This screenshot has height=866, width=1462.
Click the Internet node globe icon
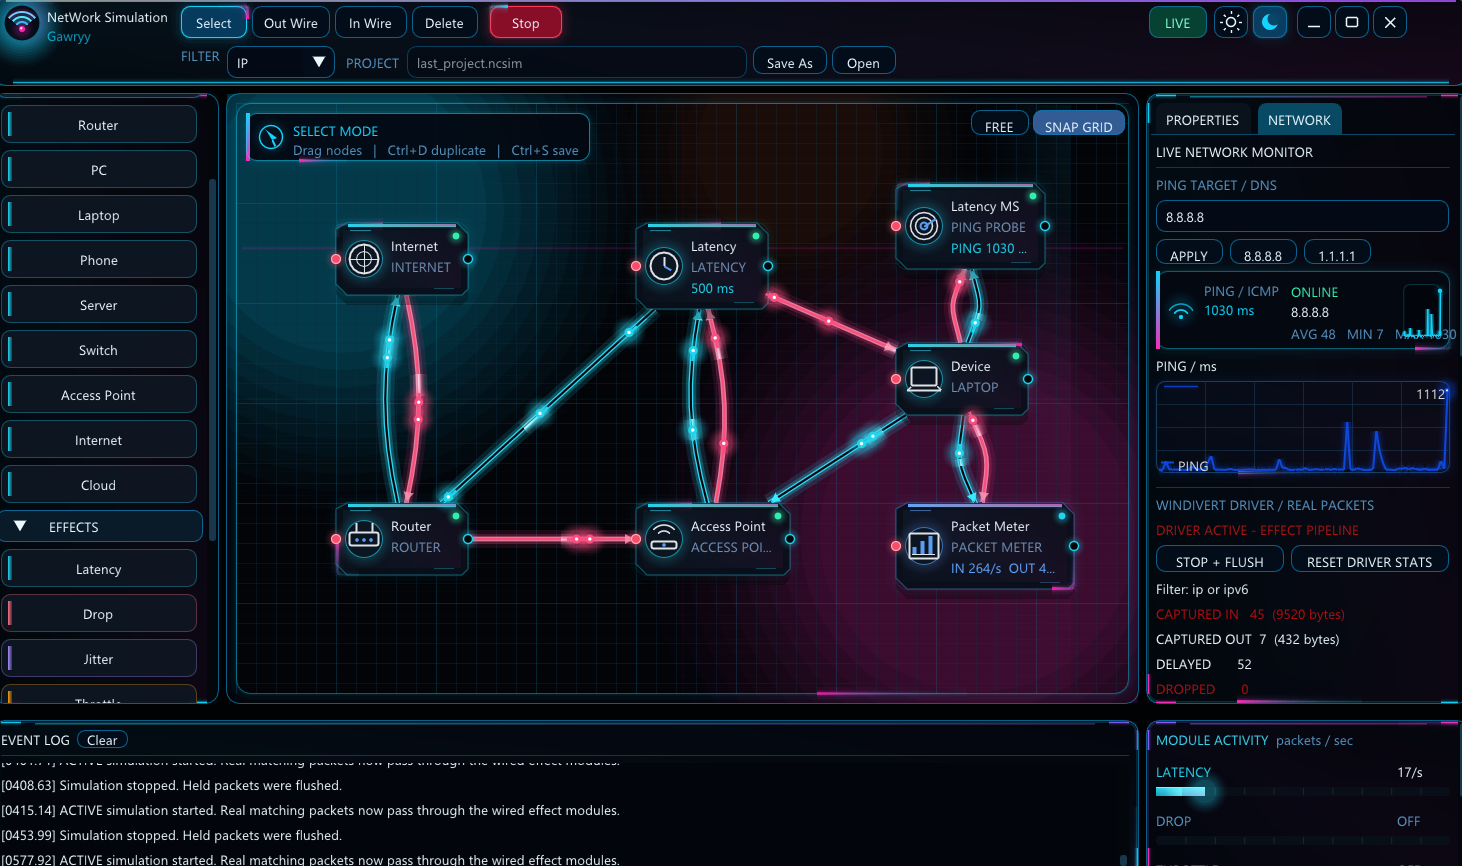coord(364,259)
